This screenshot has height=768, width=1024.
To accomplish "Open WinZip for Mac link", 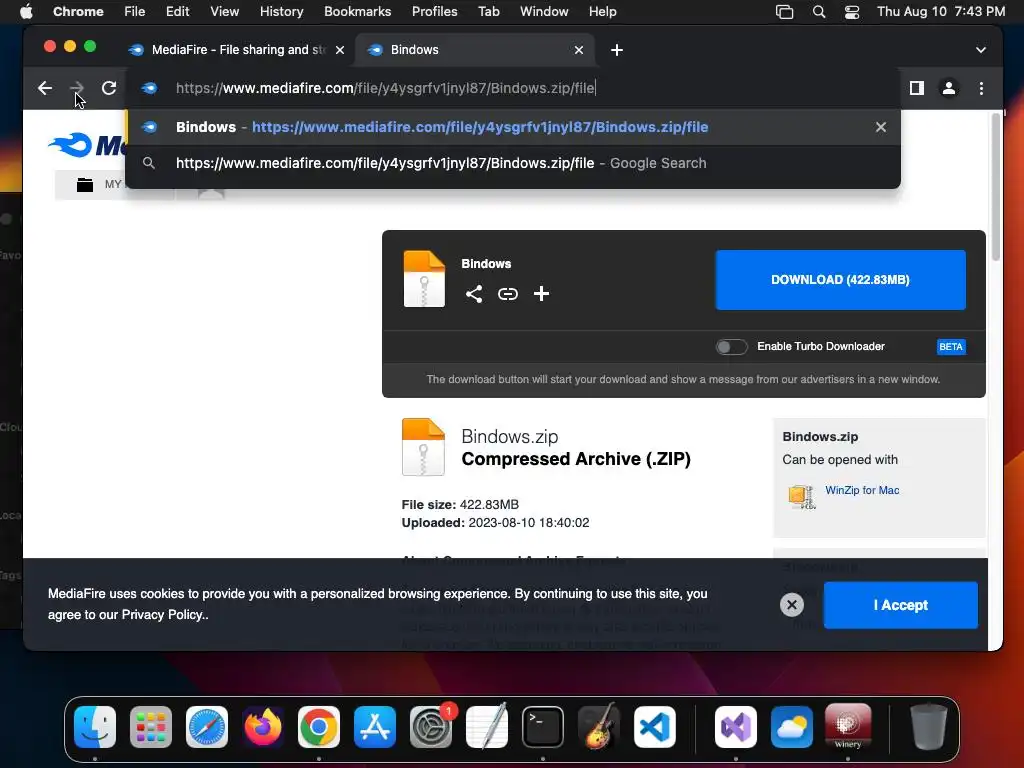I will pyautogui.click(x=862, y=490).
